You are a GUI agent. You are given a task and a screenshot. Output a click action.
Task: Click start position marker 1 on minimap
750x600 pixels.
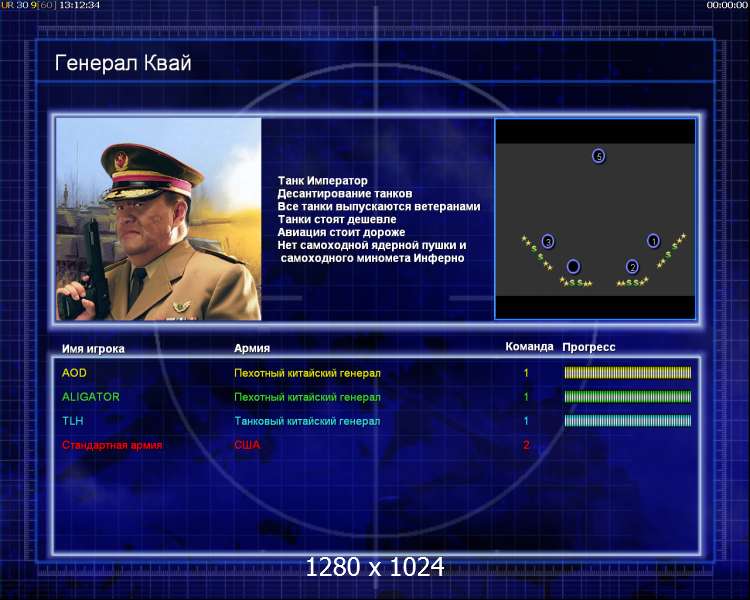pyautogui.click(x=653, y=241)
